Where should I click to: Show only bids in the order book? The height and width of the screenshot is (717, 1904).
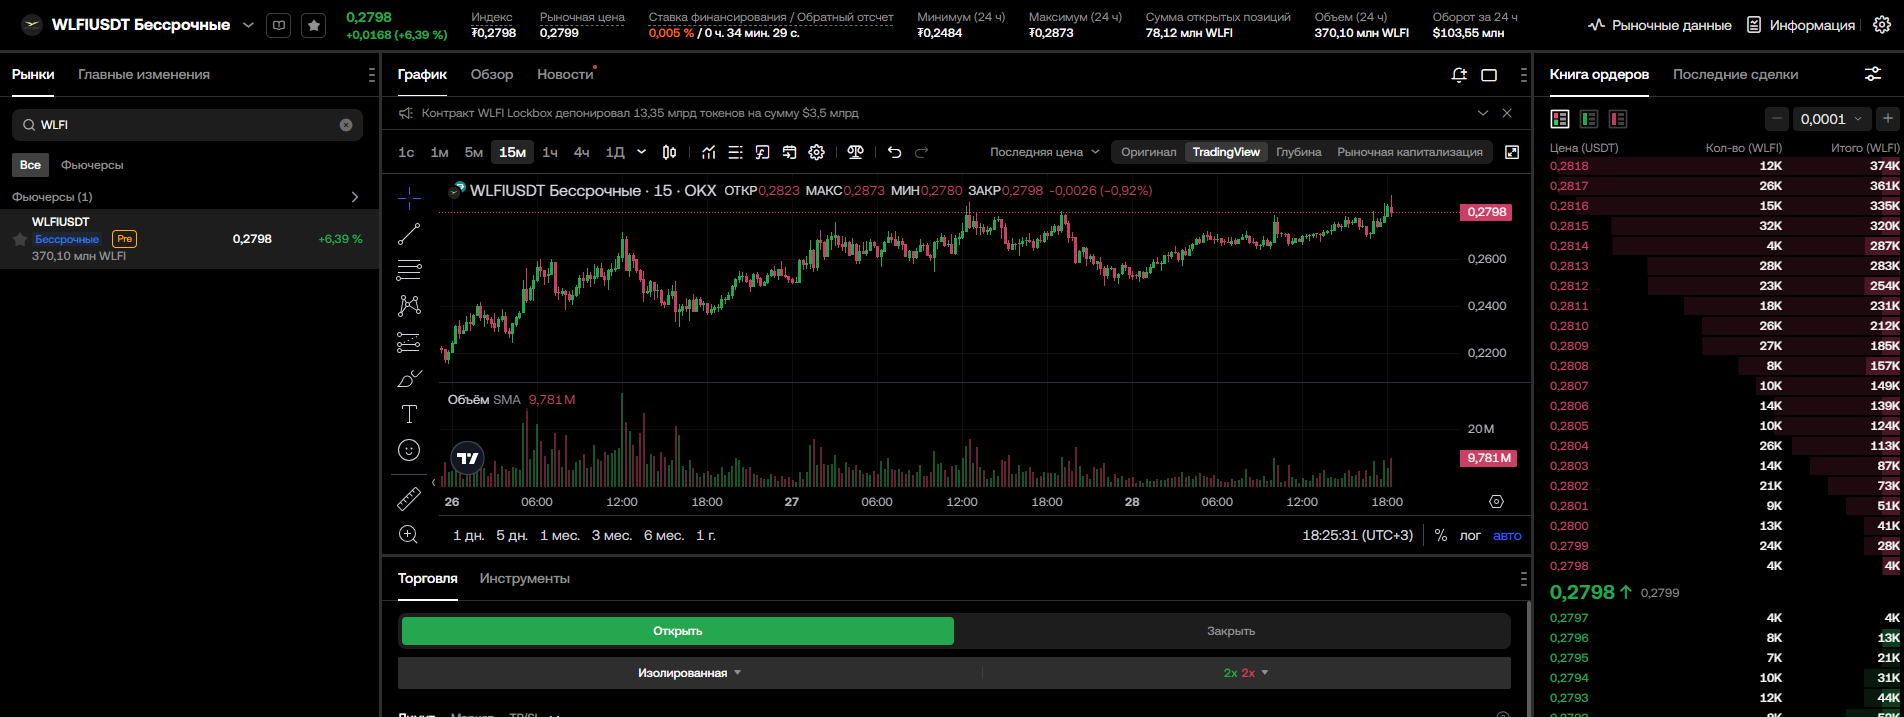(1589, 119)
